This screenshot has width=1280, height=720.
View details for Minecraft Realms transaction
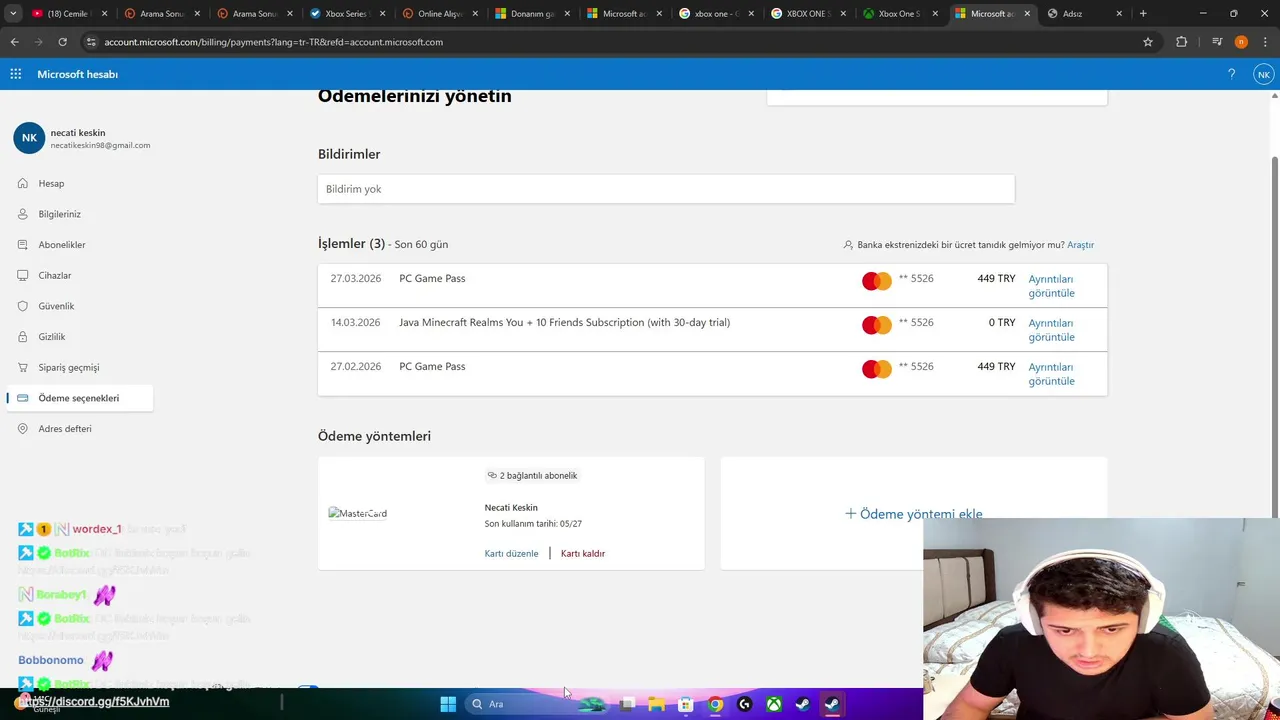[x=1051, y=330]
